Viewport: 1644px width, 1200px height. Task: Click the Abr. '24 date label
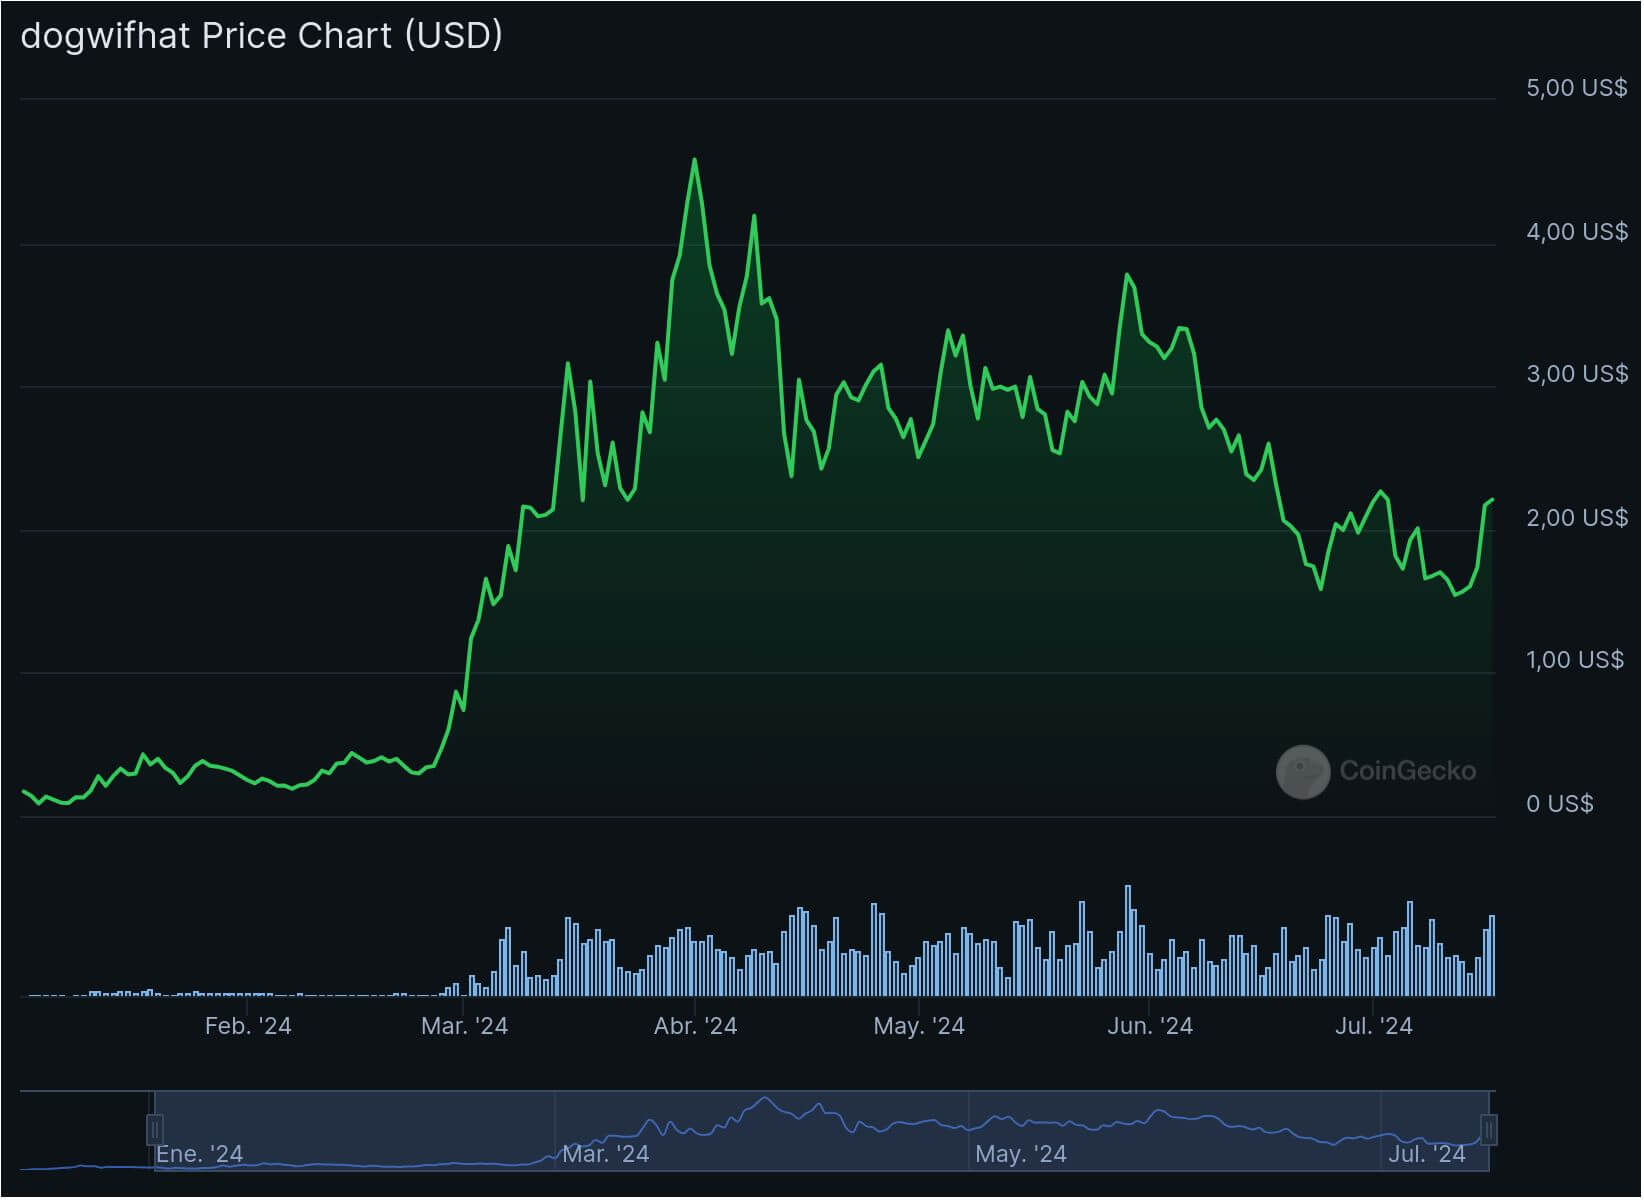[695, 1026]
